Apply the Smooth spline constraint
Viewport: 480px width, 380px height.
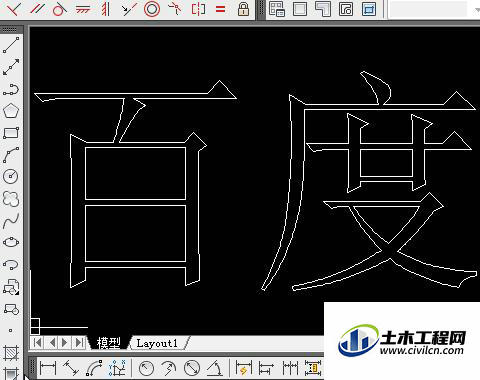(x=175, y=9)
